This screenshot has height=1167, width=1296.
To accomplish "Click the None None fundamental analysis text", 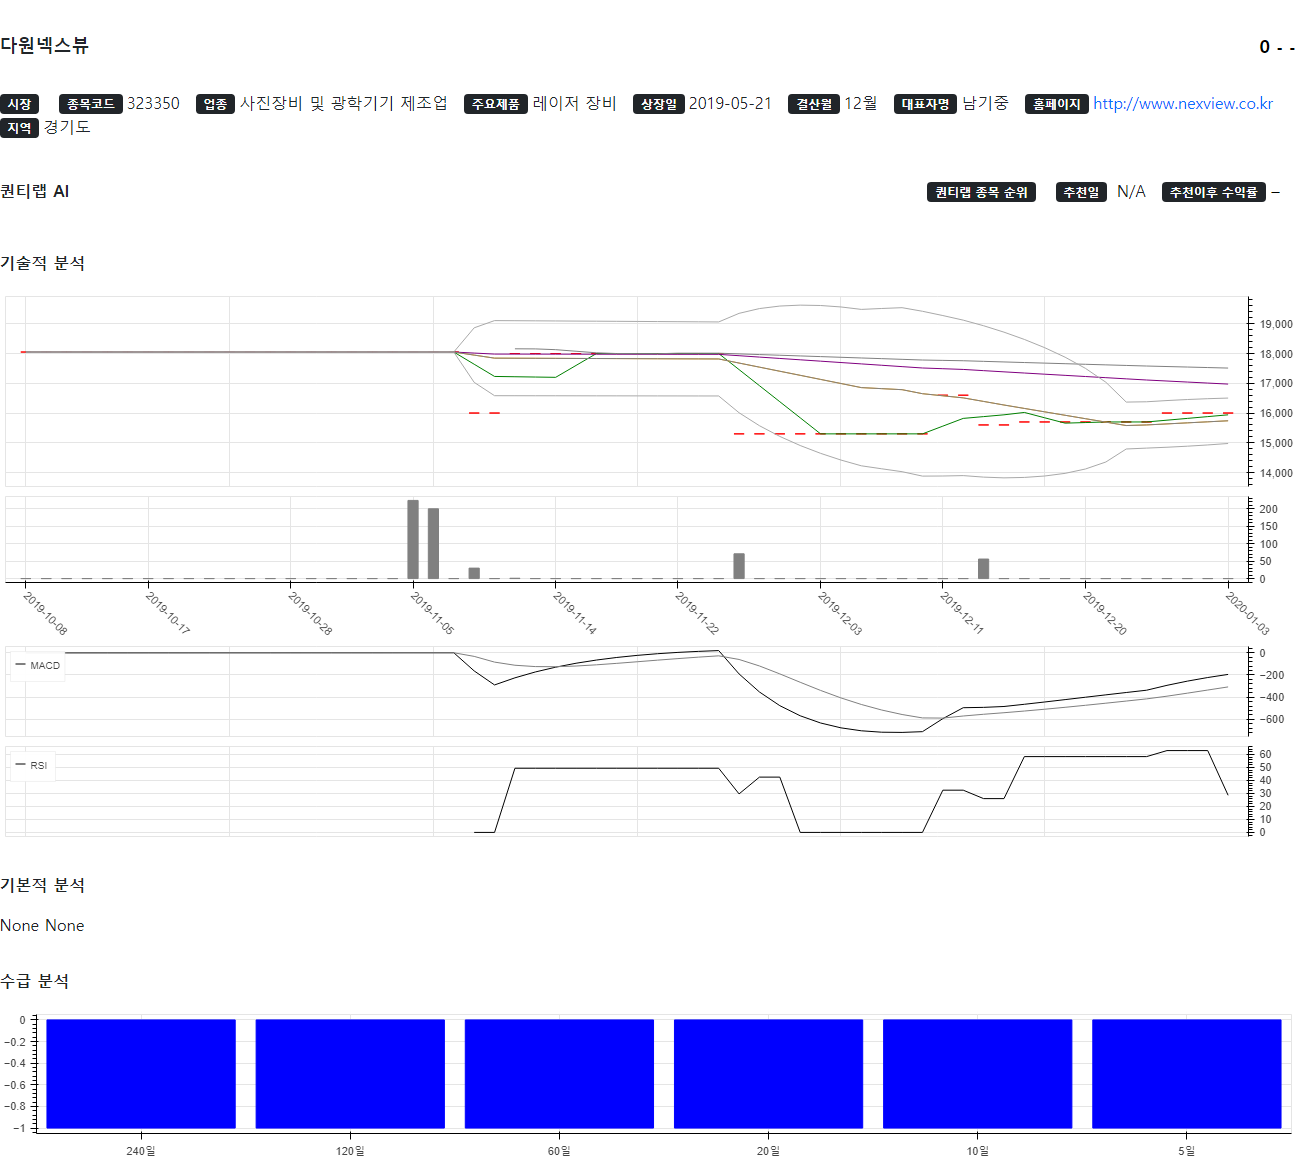I will pos(42,926).
